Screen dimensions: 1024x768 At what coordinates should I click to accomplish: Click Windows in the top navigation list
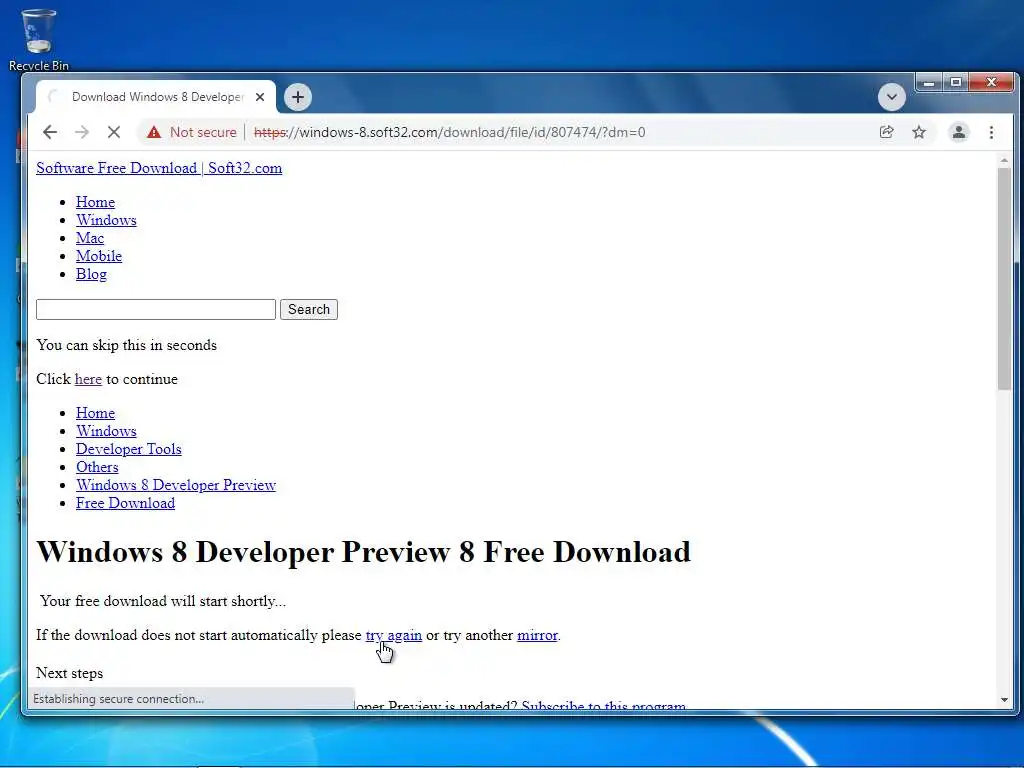click(106, 220)
